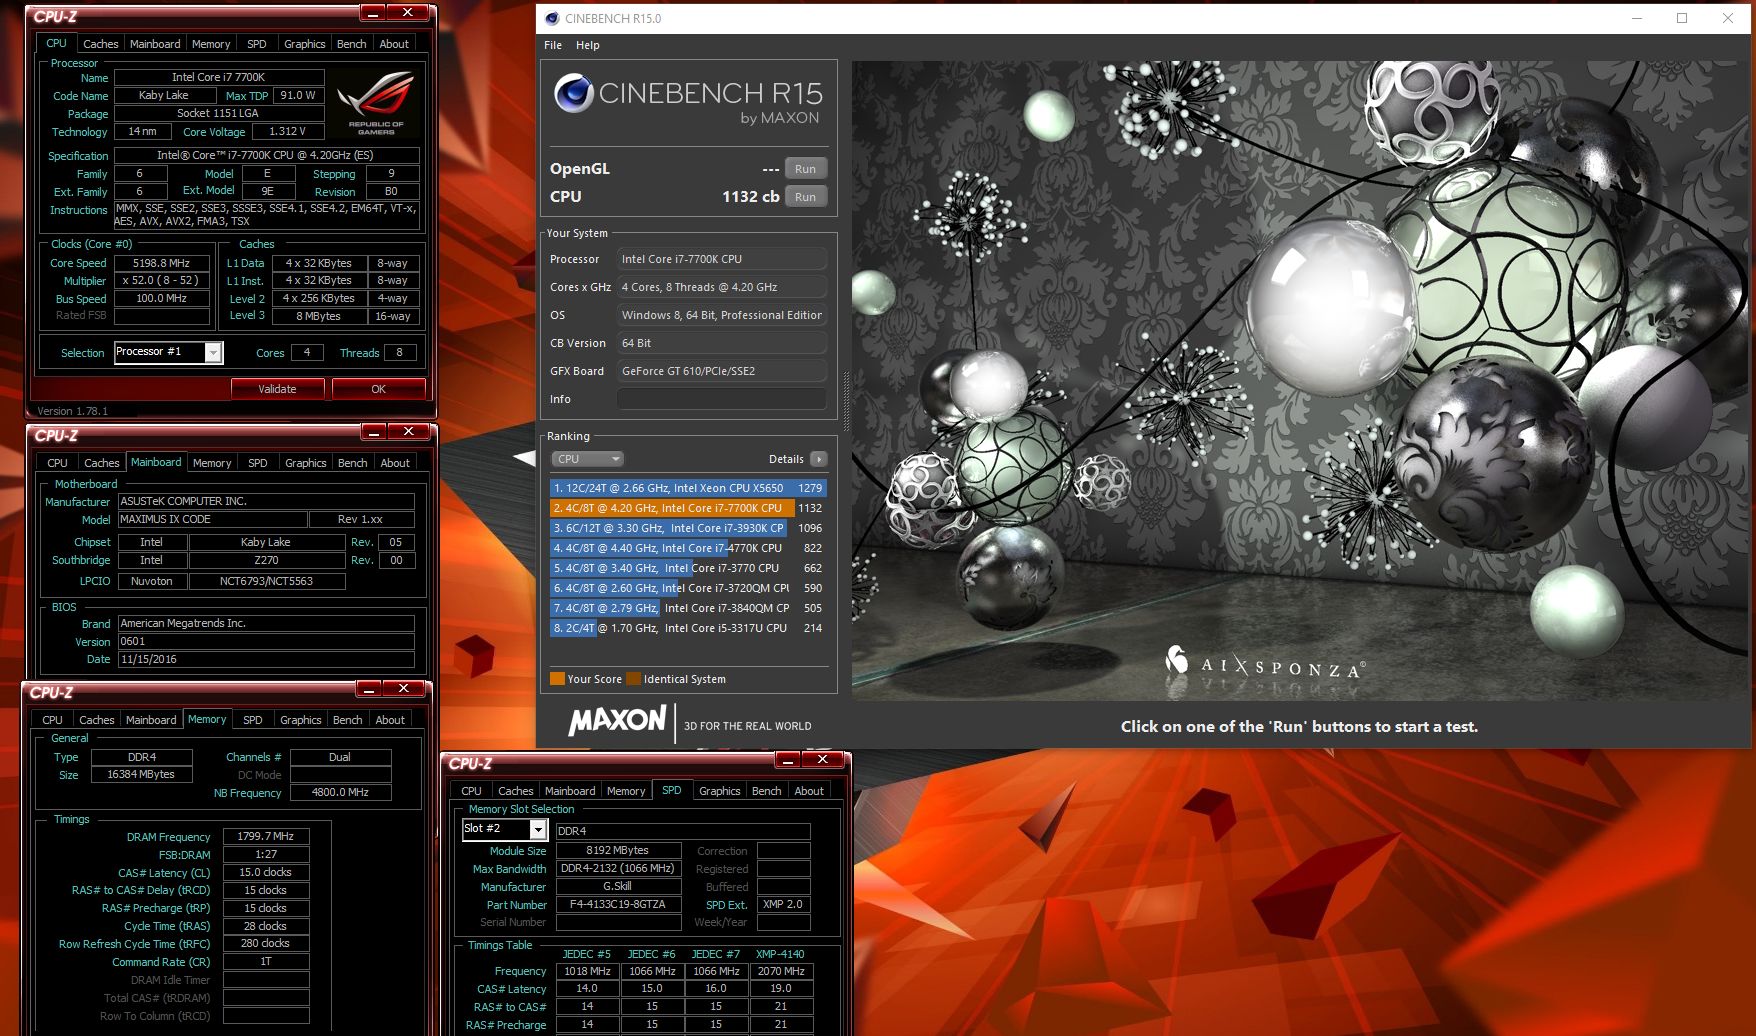Open the Cinebench Help menu
This screenshot has height=1036, width=1756.
coord(588,45)
